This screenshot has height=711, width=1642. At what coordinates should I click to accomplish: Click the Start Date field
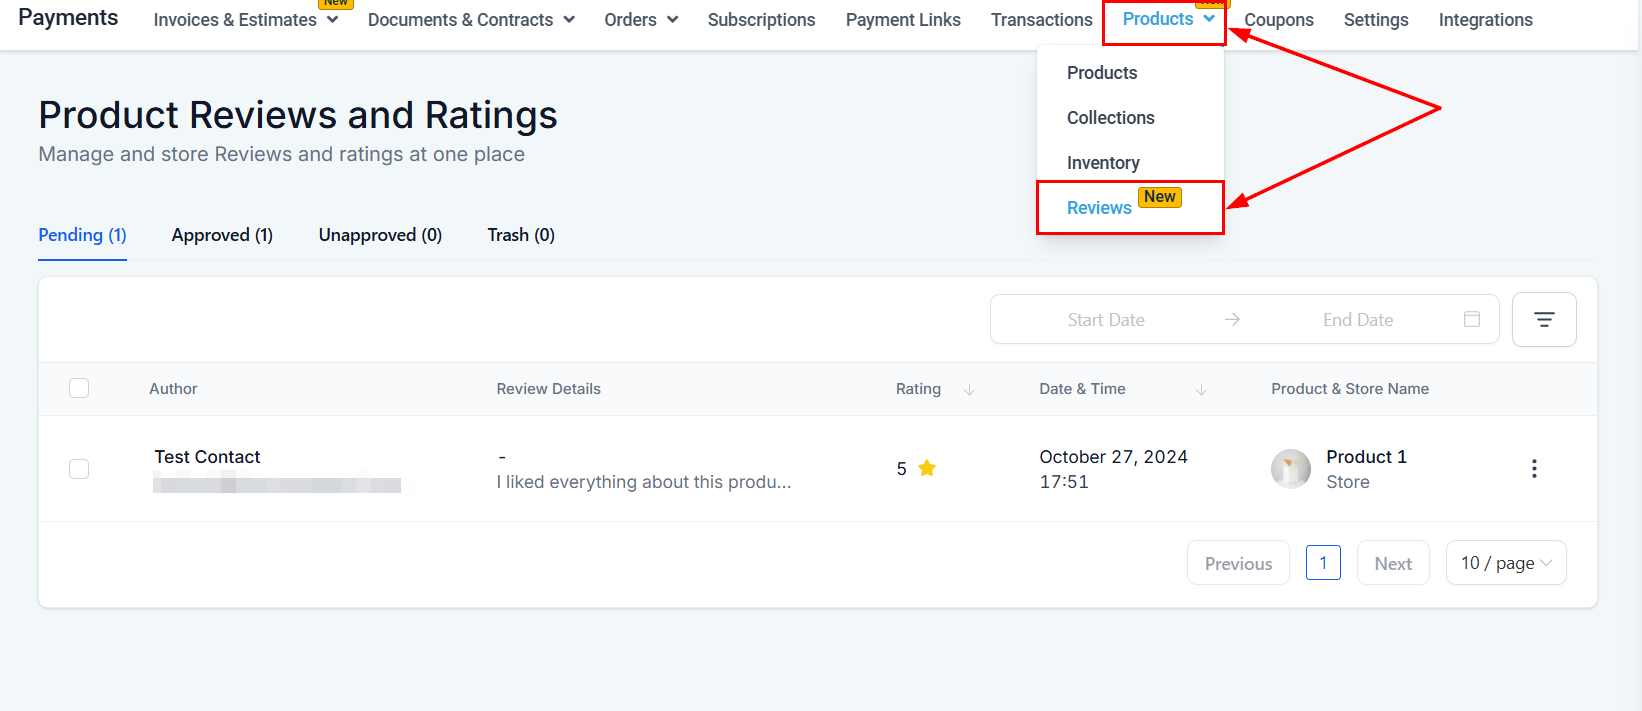(x=1106, y=320)
